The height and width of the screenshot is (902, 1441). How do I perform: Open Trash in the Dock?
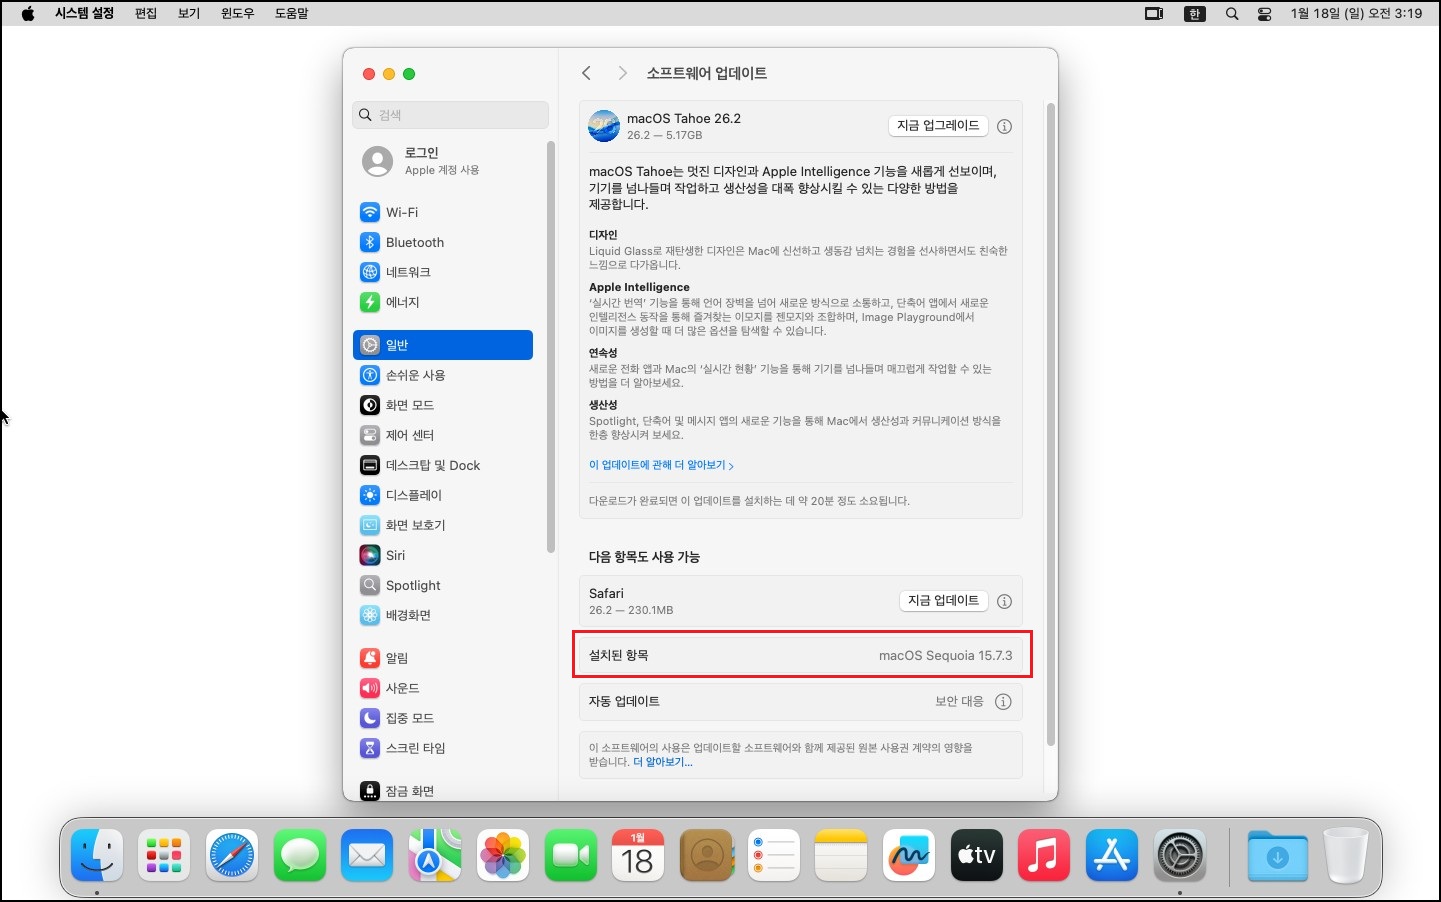coord(1345,856)
